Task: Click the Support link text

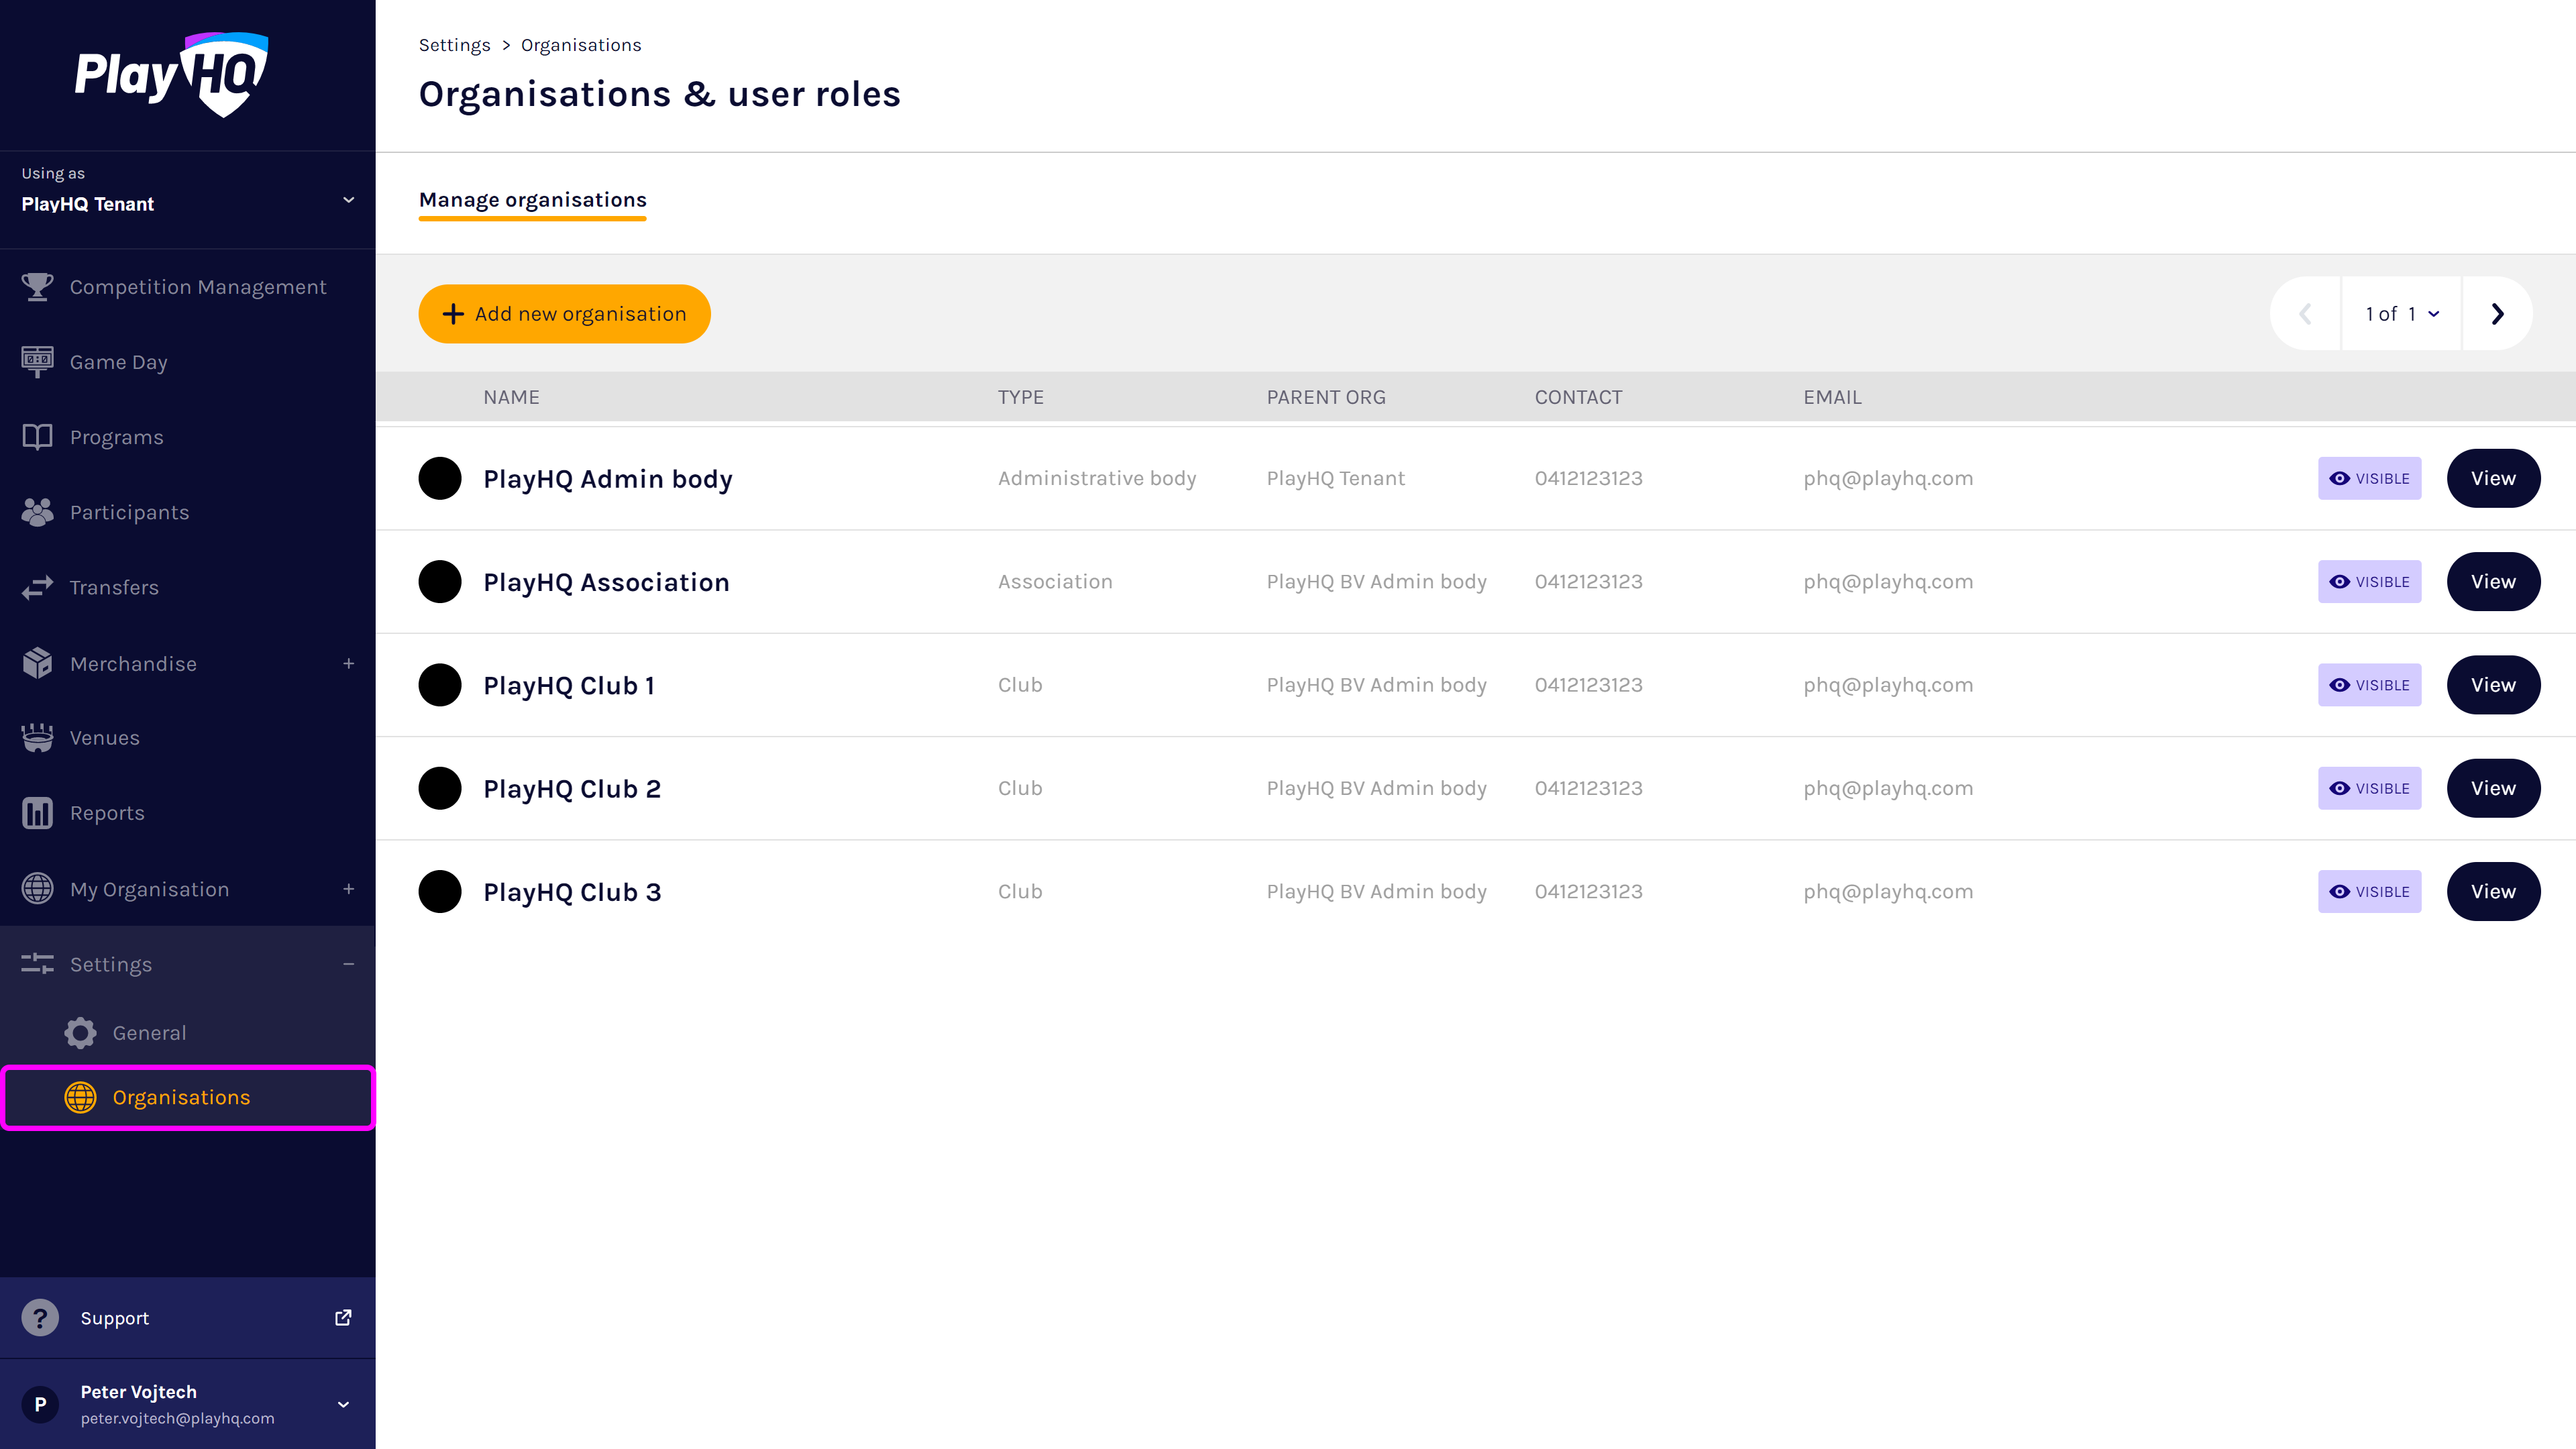Action: [x=114, y=1318]
